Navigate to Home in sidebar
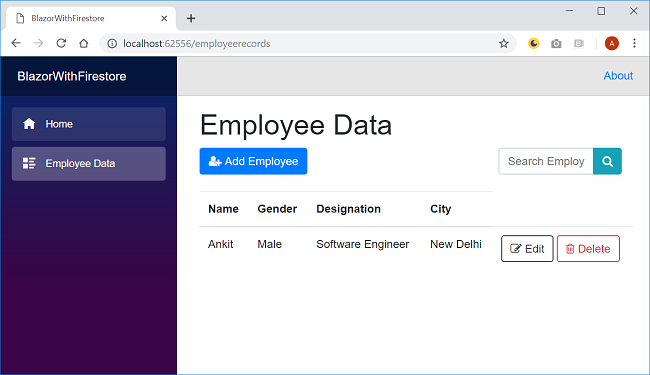This screenshot has height=375, width=650. coord(89,124)
